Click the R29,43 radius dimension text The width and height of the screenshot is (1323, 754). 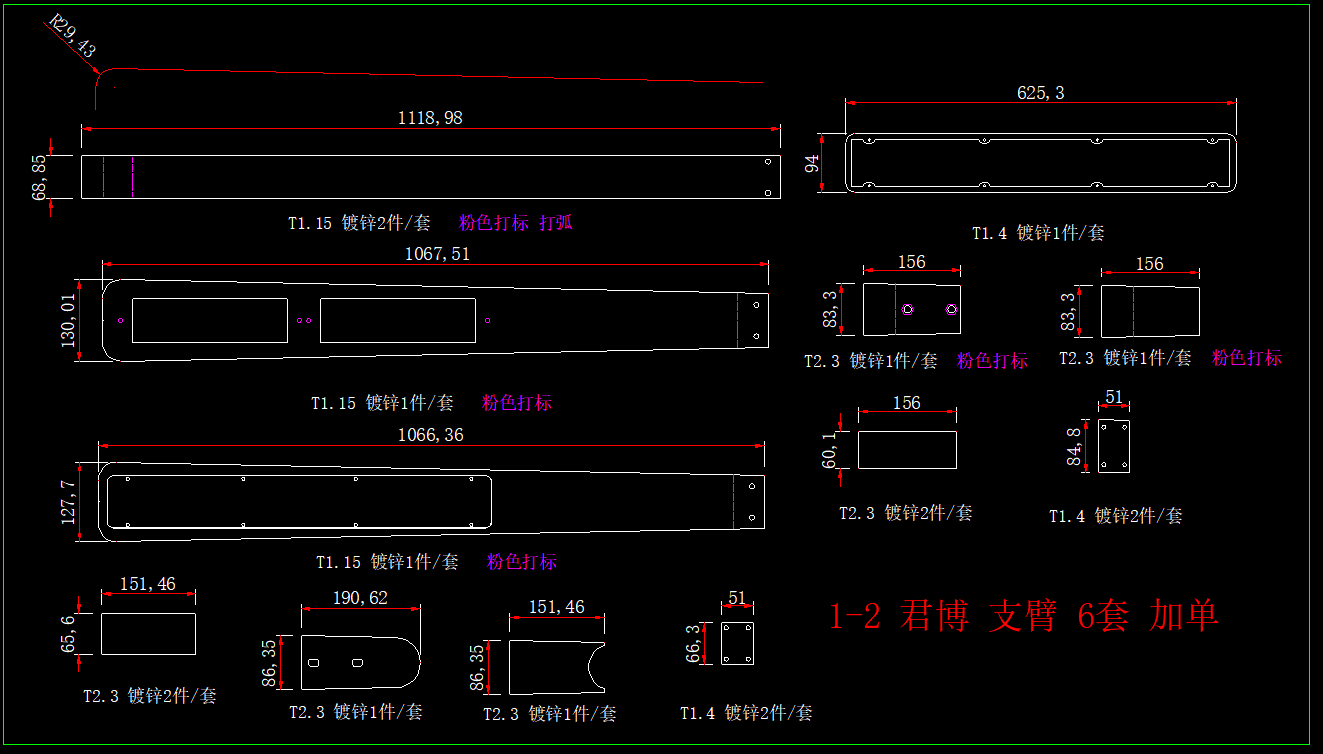[x=71, y=37]
